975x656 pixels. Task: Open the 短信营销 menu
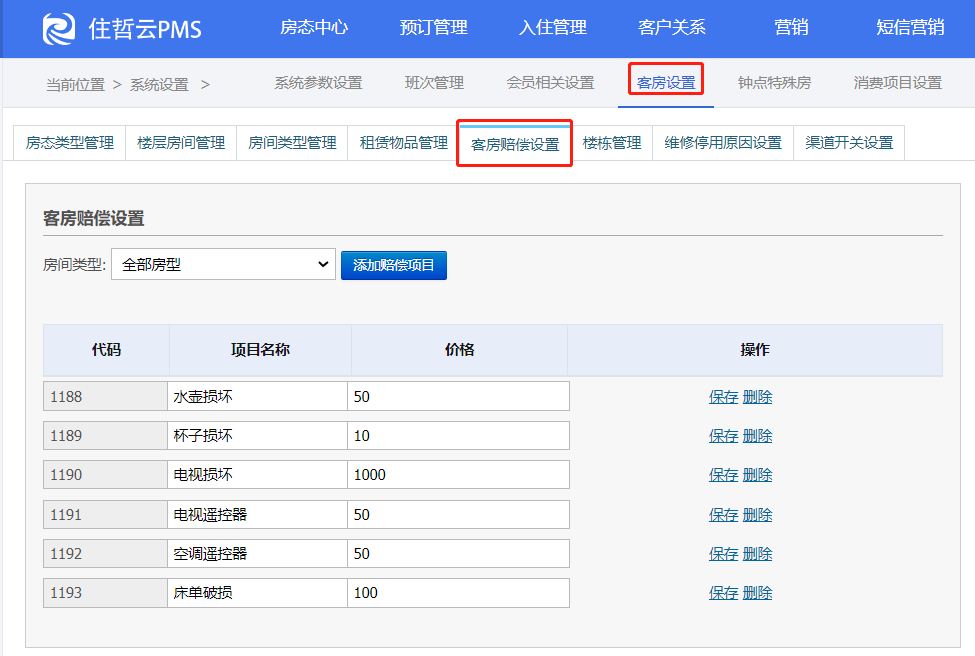[910, 27]
